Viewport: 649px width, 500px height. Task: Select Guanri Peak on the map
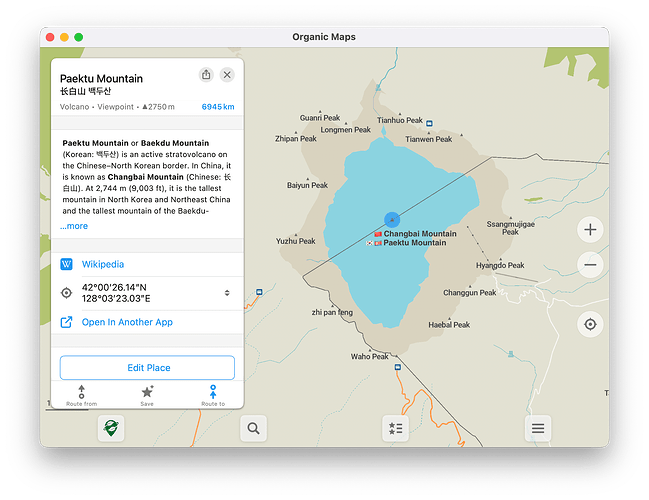tap(320, 118)
